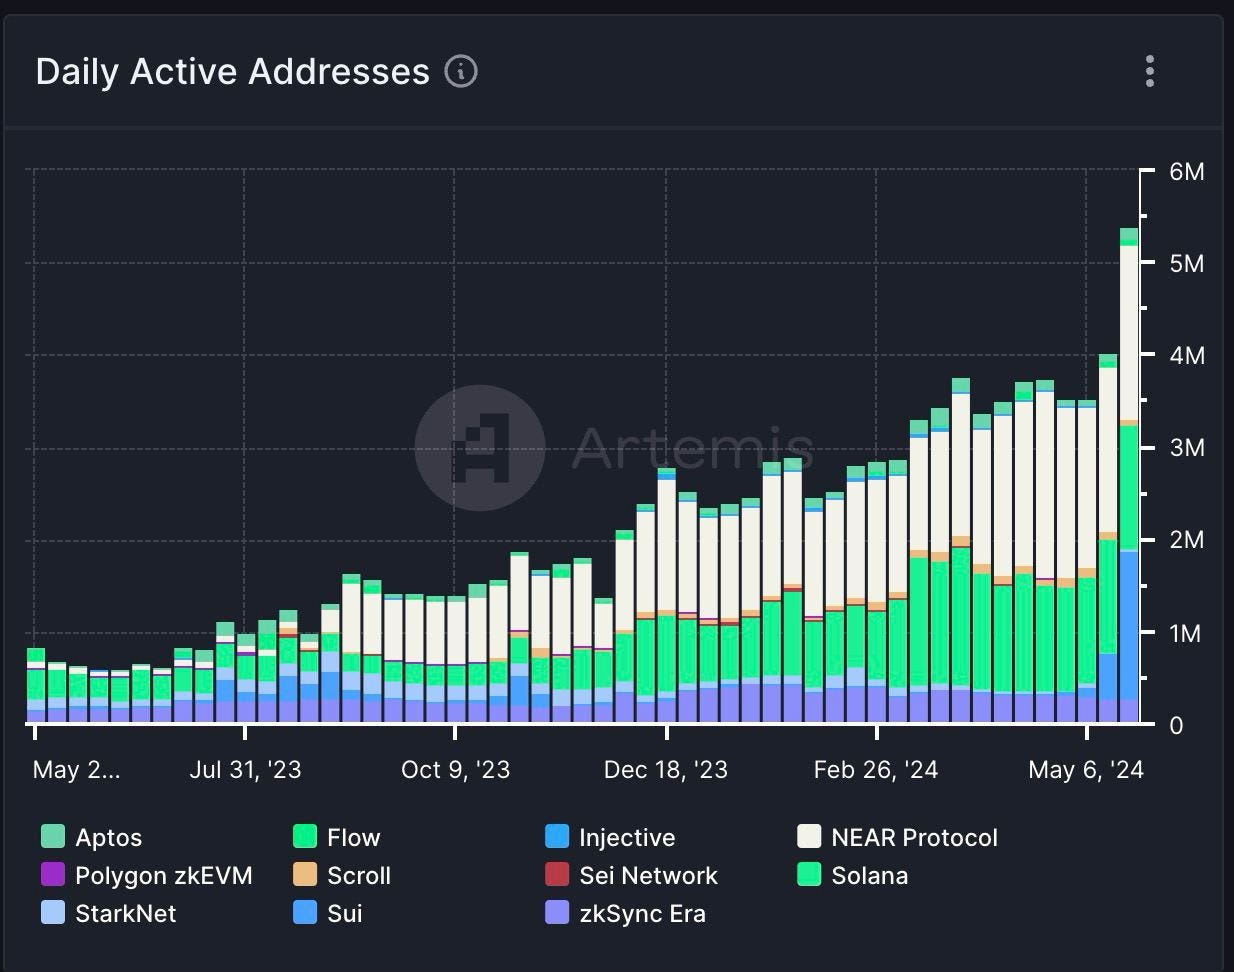The image size is (1234, 972).
Task: Click the bar above the Dec 18, '23 tick
Action: point(666,596)
